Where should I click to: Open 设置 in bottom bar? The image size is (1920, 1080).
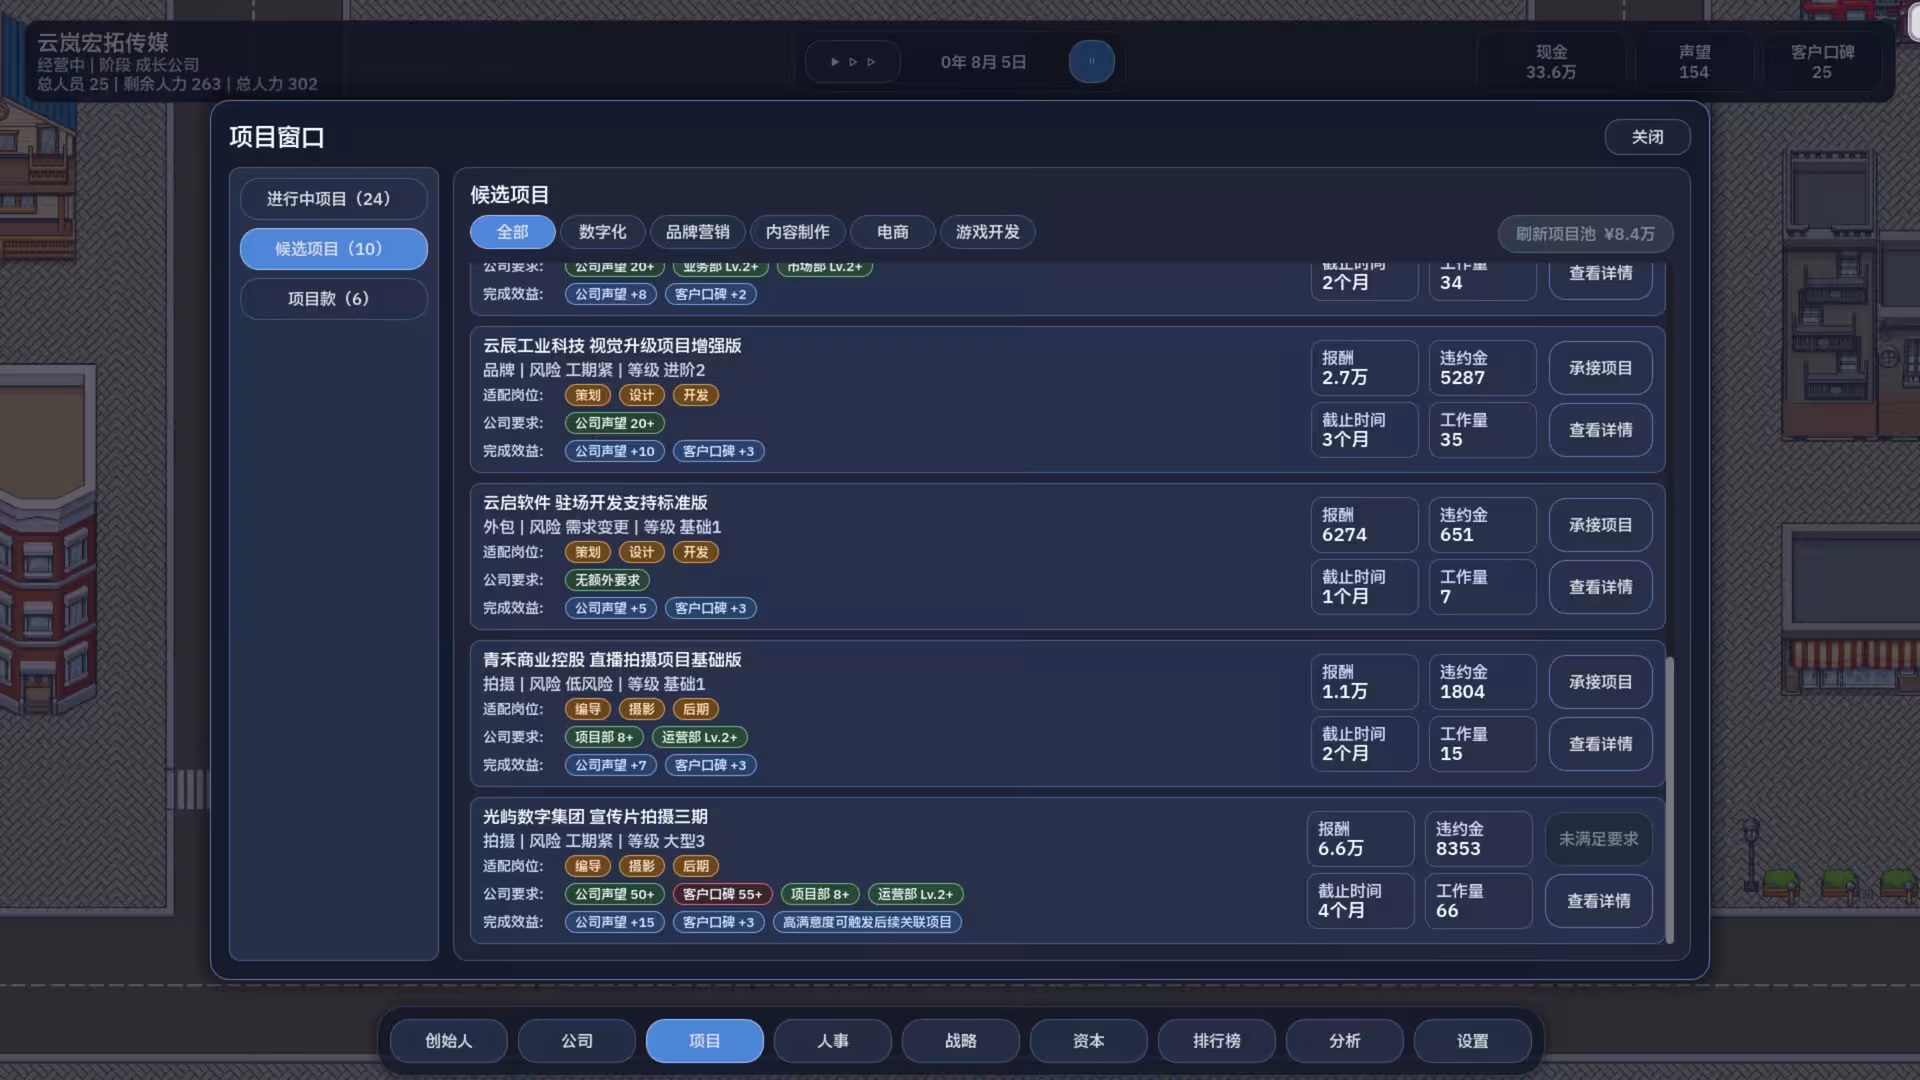pyautogui.click(x=1473, y=1041)
